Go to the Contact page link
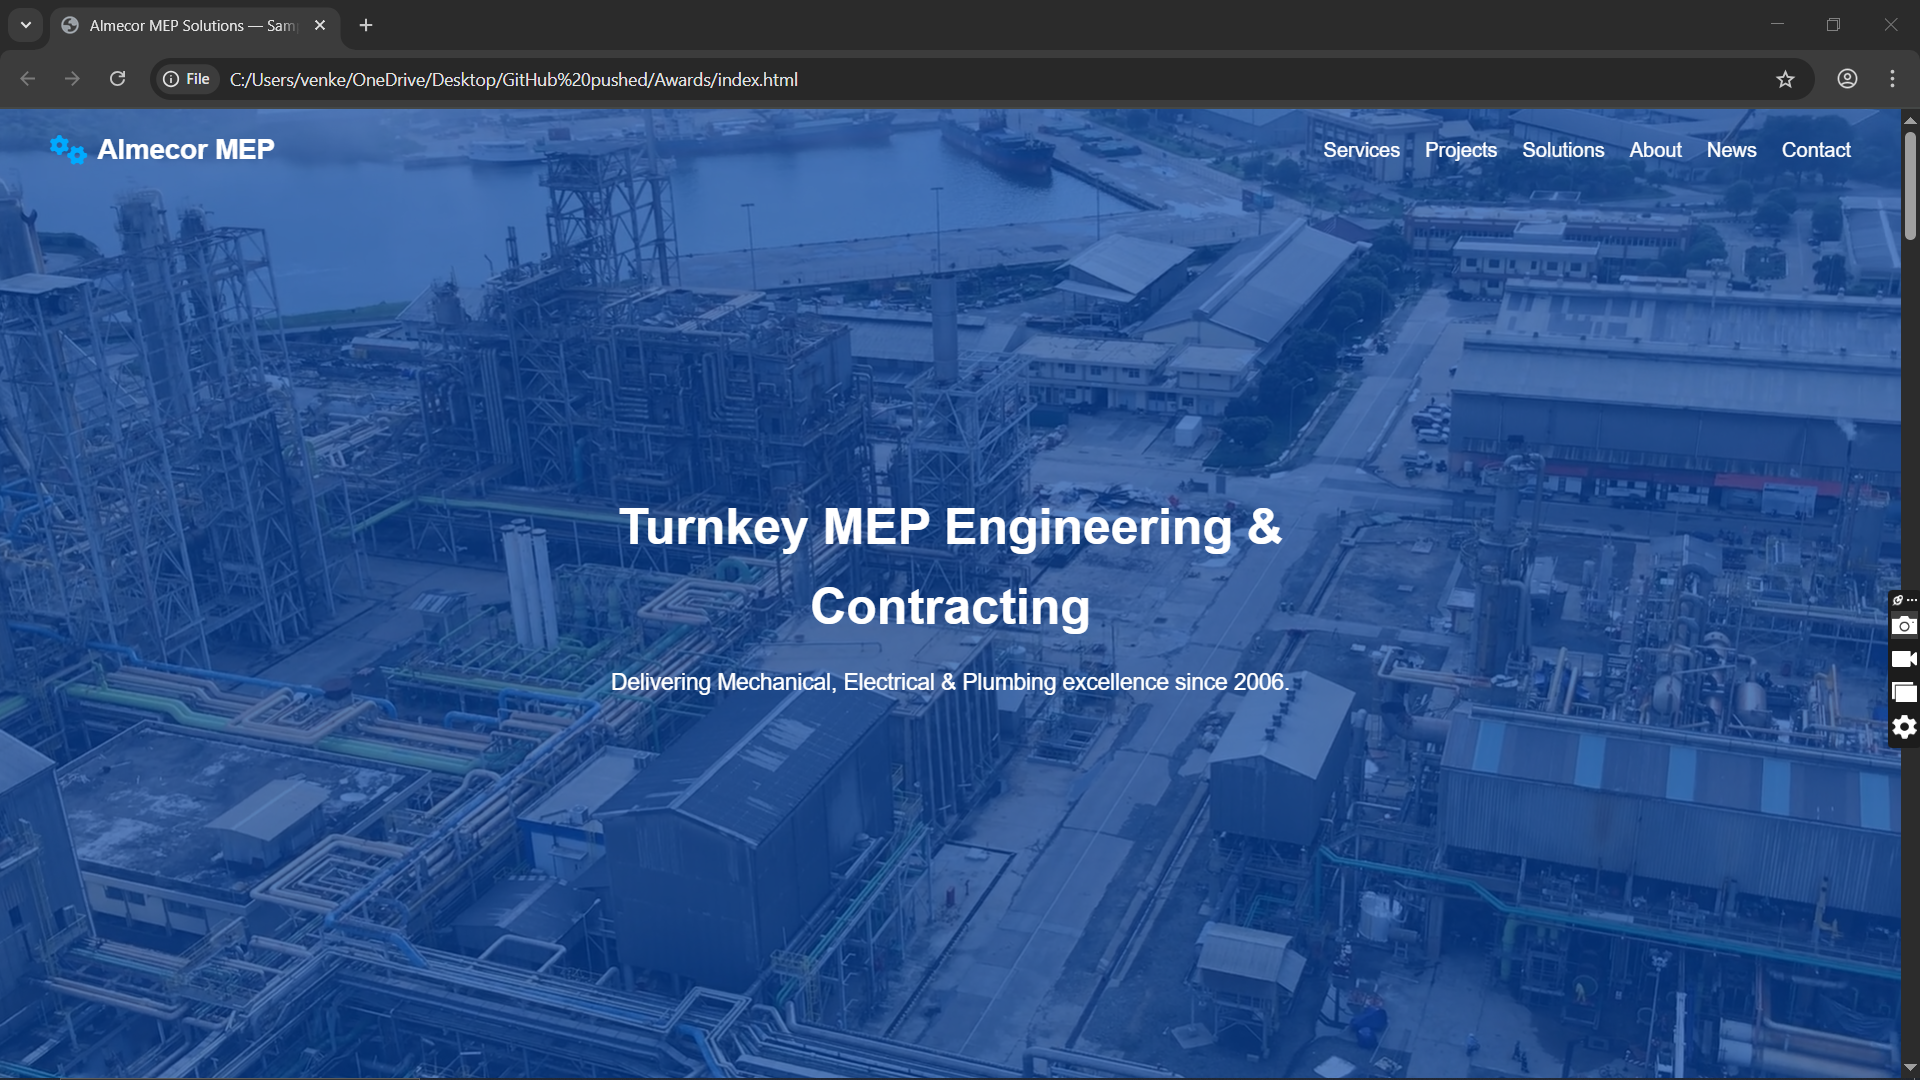Image resolution: width=1920 pixels, height=1080 pixels. 1815,150
